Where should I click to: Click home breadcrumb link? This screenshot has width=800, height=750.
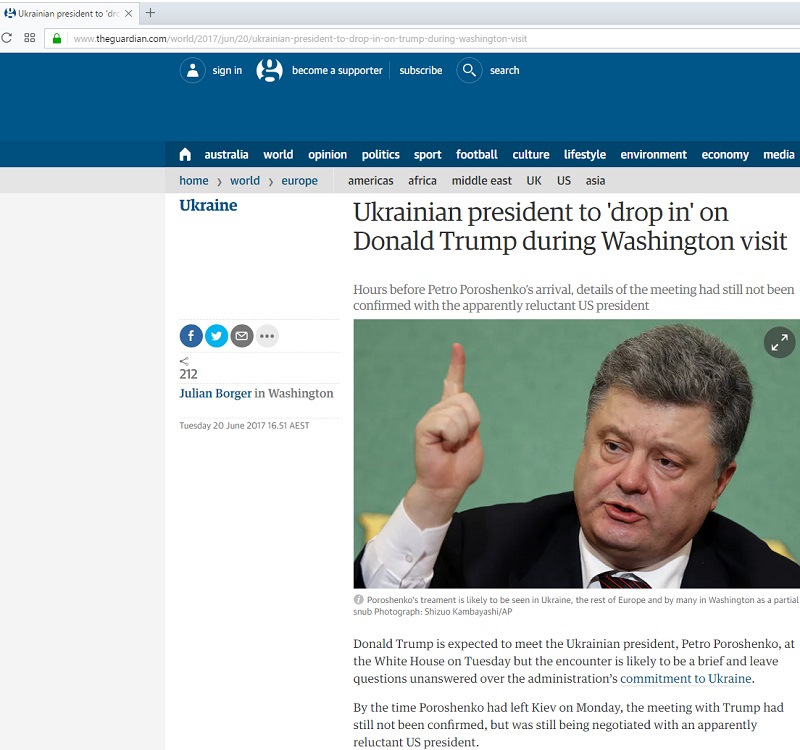point(194,181)
